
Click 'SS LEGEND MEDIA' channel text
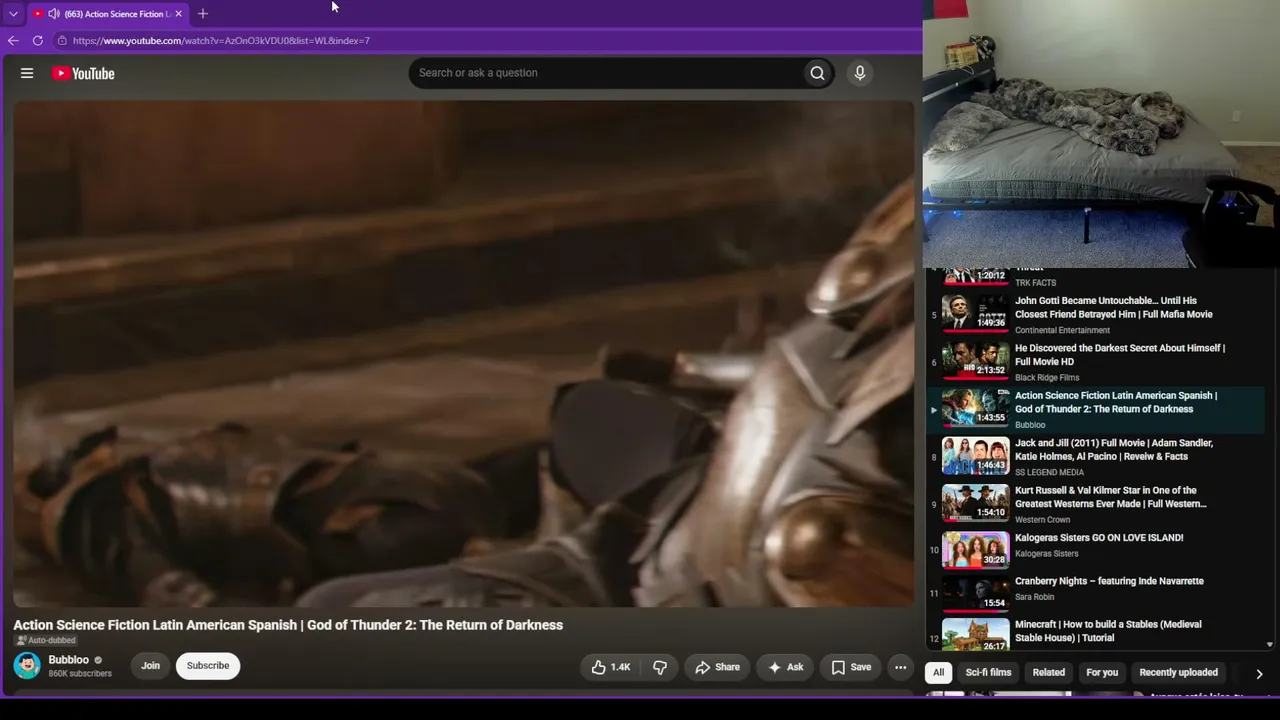(1049, 472)
